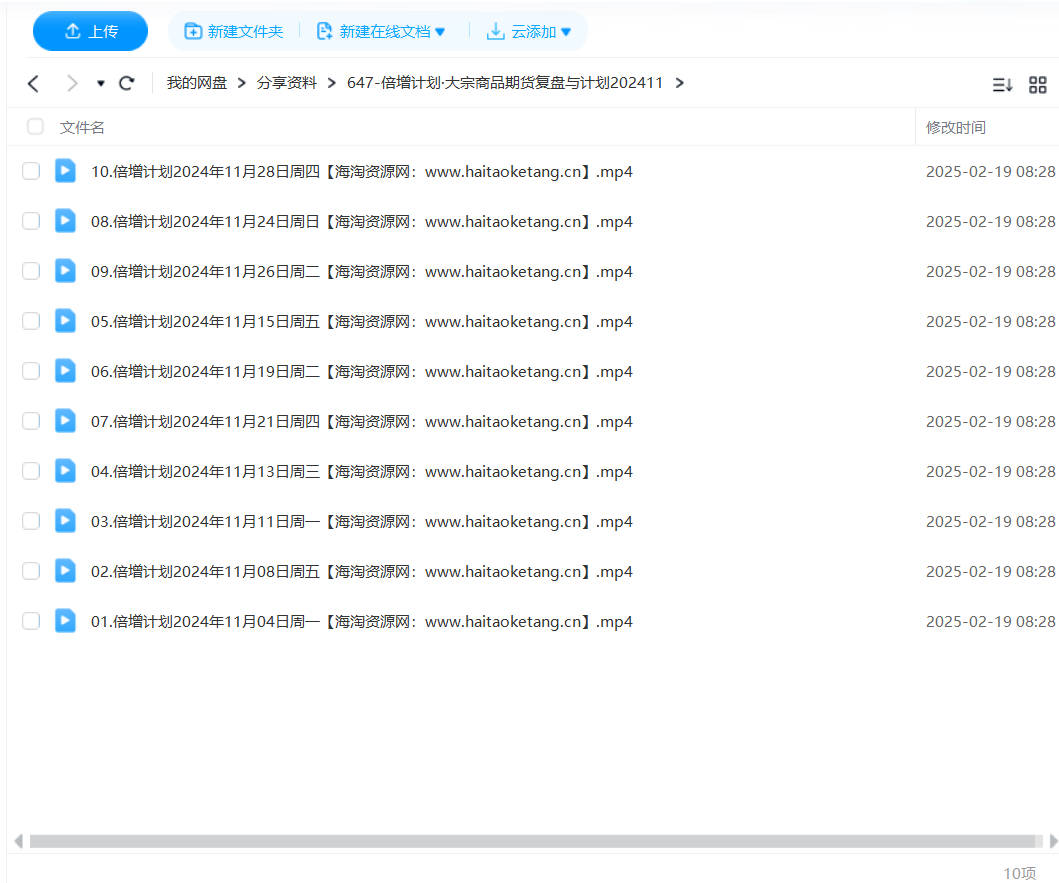Image resolution: width=1059 pixels, height=883 pixels.
Task: Check the box for file 06. 11月19日
Action: 31,371
